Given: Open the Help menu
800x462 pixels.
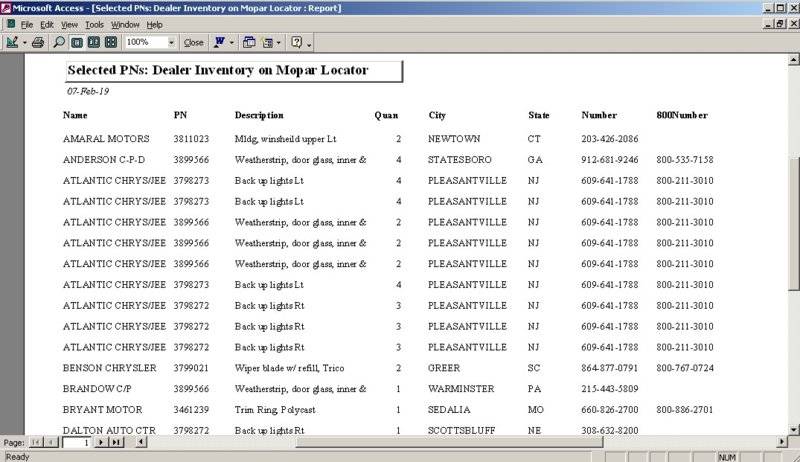Looking at the screenshot, I should click(x=155, y=24).
